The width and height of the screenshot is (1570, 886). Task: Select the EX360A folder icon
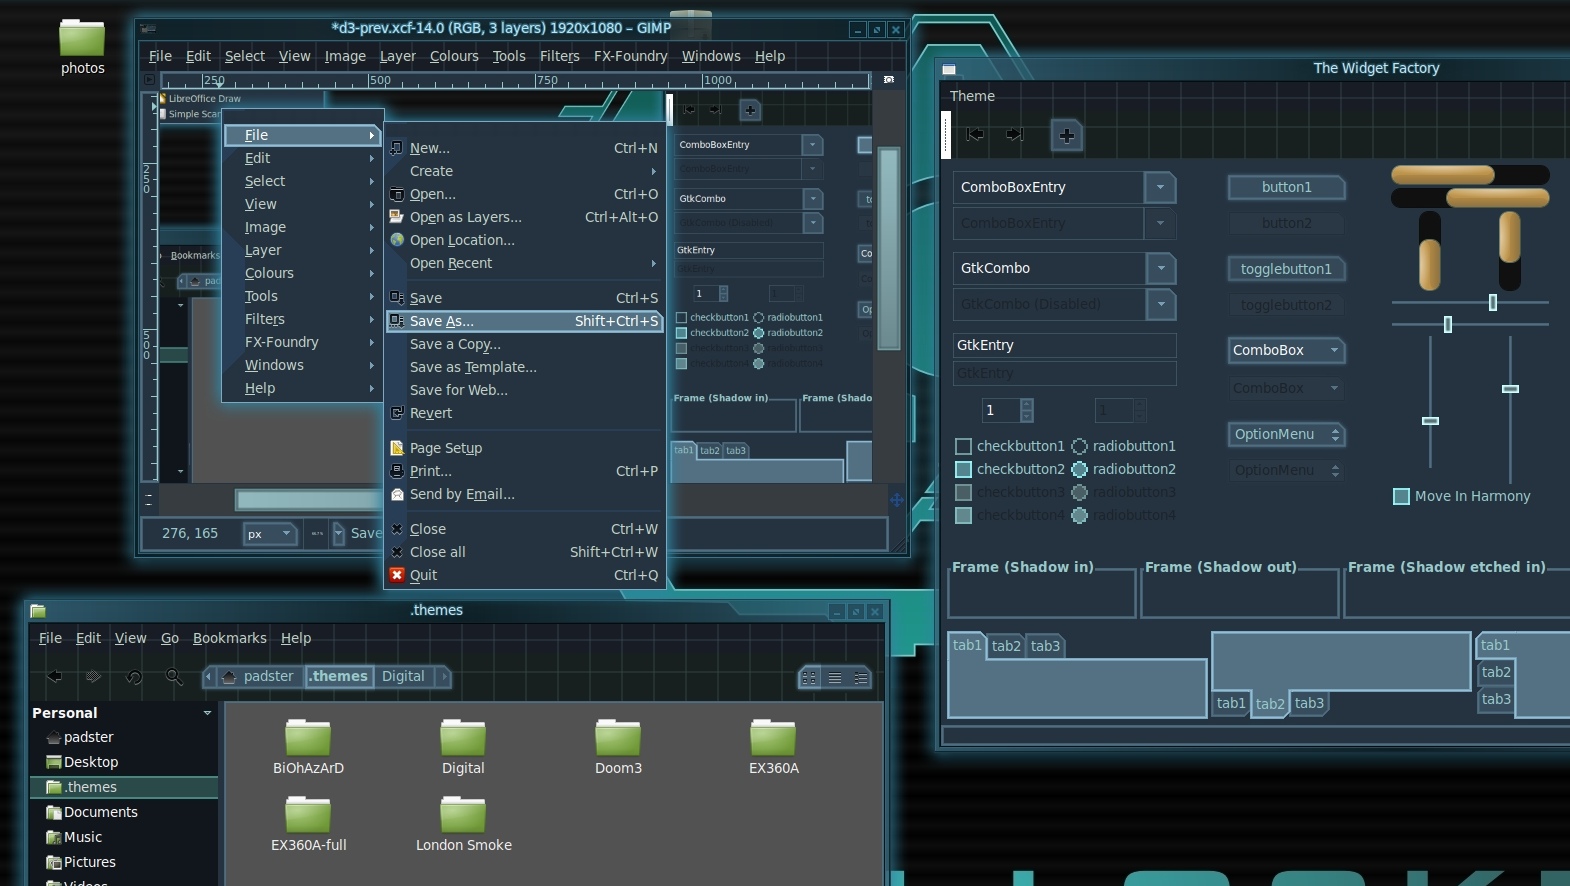pyautogui.click(x=773, y=737)
